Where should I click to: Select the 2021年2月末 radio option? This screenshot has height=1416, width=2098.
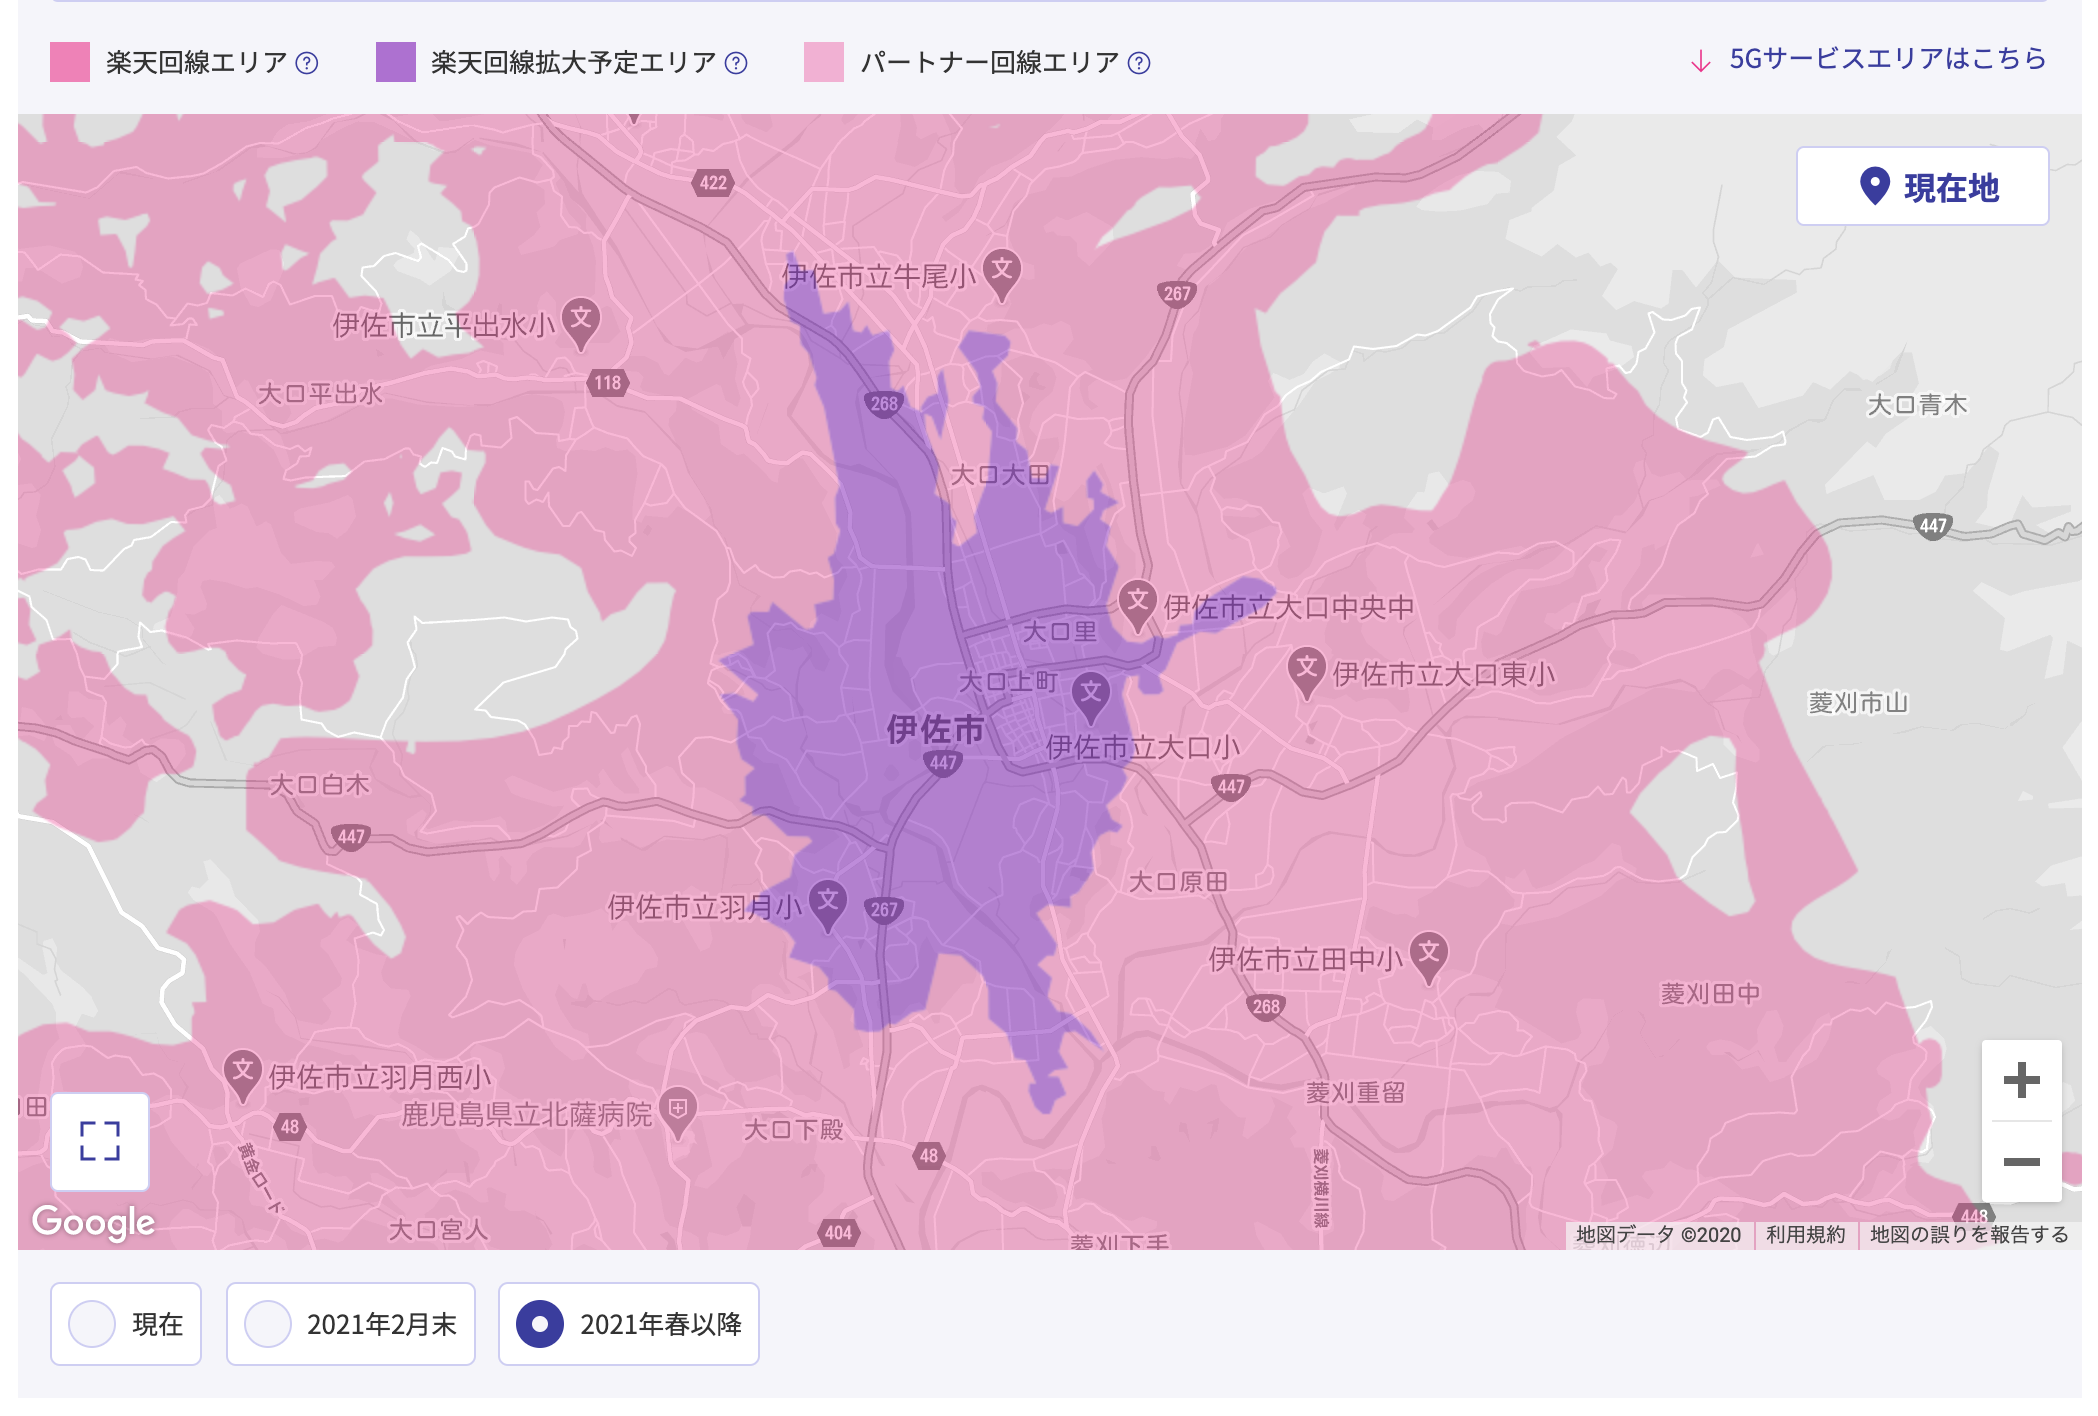(351, 1324)
